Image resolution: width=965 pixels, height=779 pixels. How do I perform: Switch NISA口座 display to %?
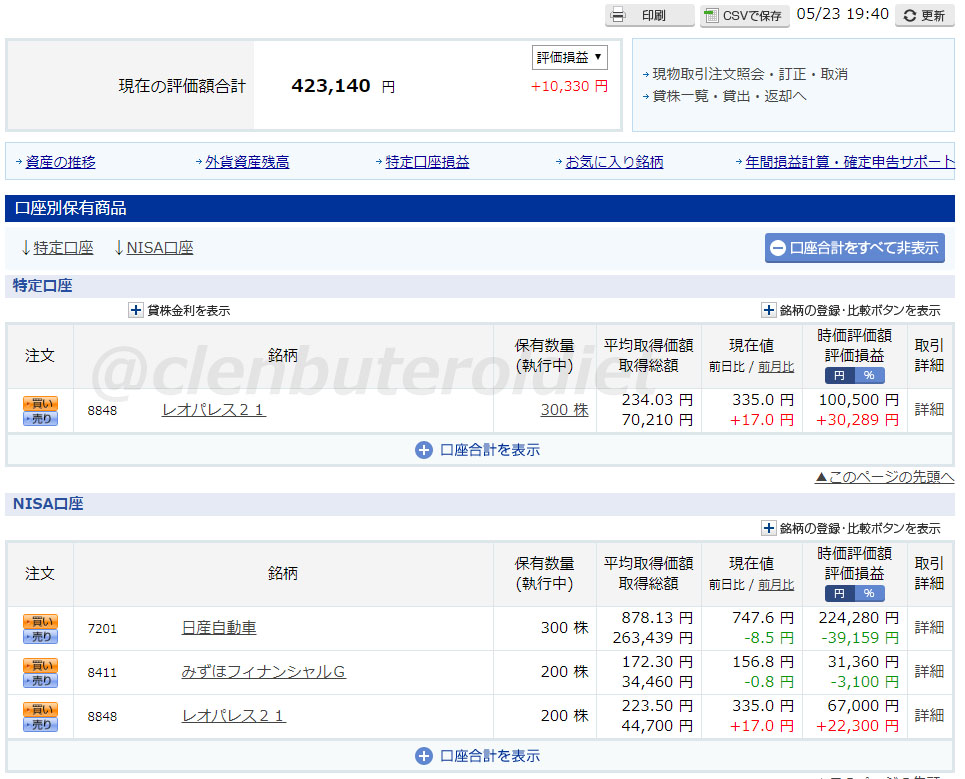(x=869, y=593)
